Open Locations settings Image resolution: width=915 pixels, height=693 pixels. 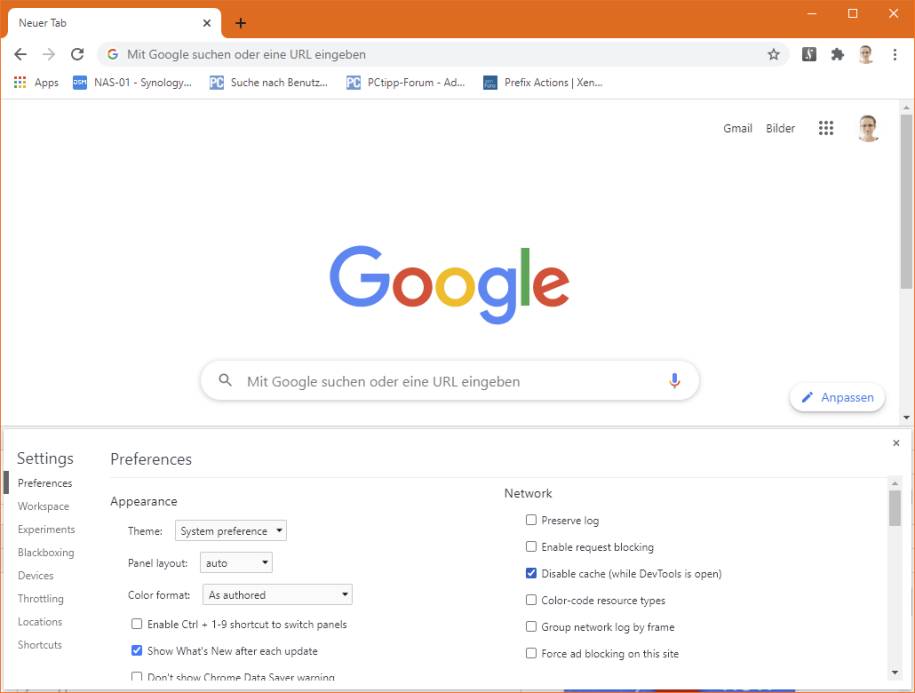[x=40, y=622]
